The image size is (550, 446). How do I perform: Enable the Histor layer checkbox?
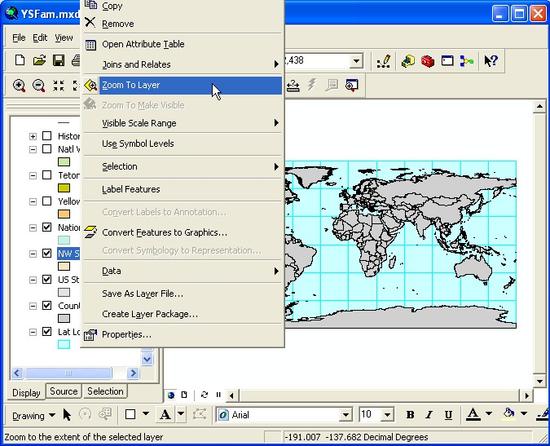click(x=47, y=136)
